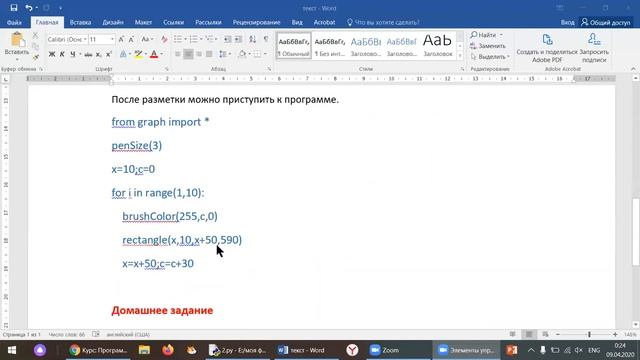The height and width of the screenshot is (360, 640).
Task: Open the Файл tab
Action: [x=14, y=22]
